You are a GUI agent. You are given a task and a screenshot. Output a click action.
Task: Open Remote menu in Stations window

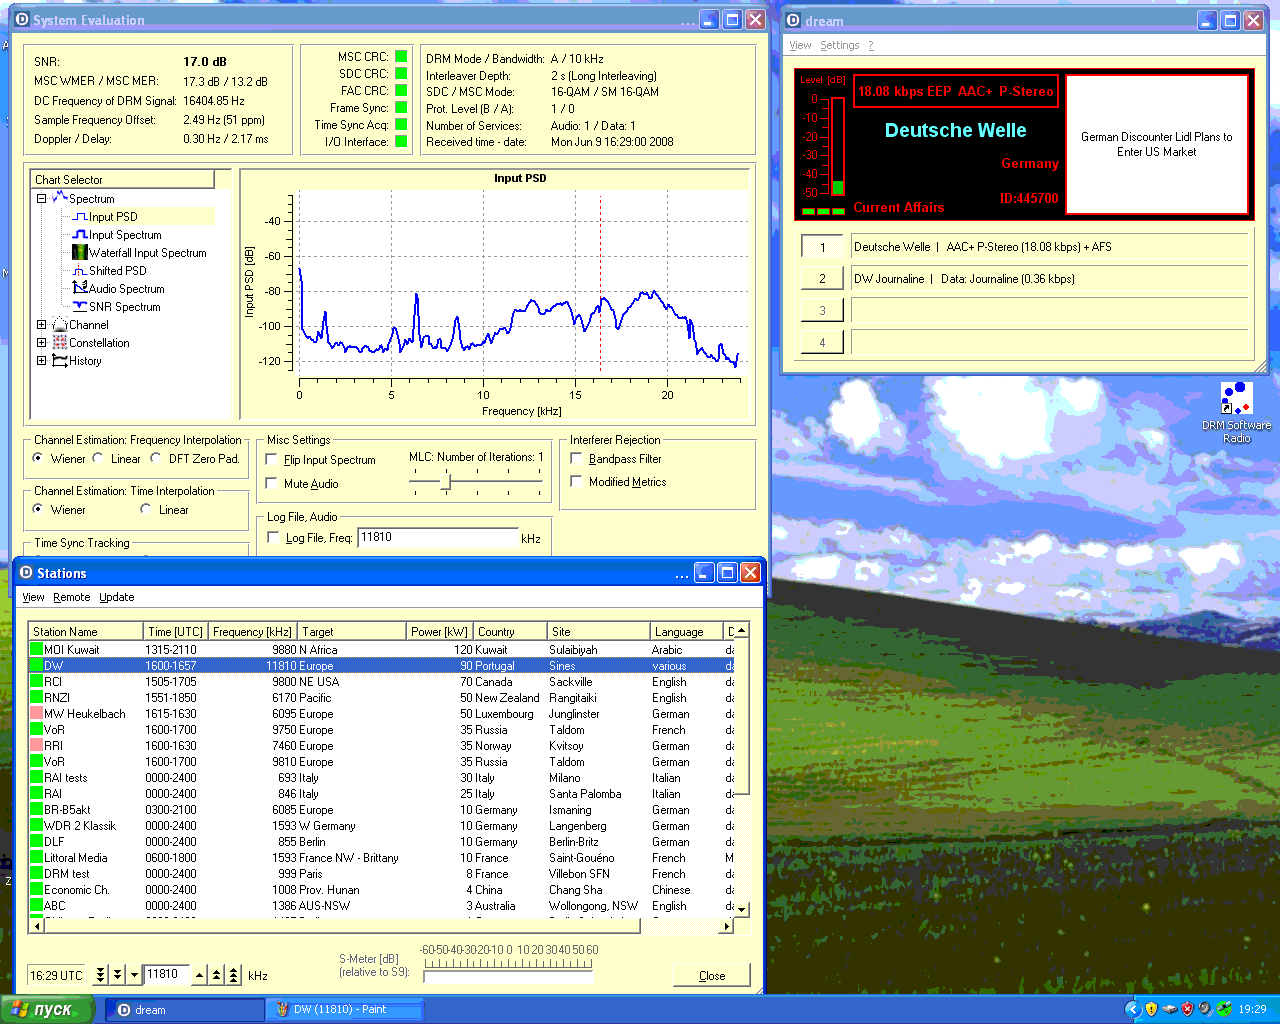tap(72, 597)
